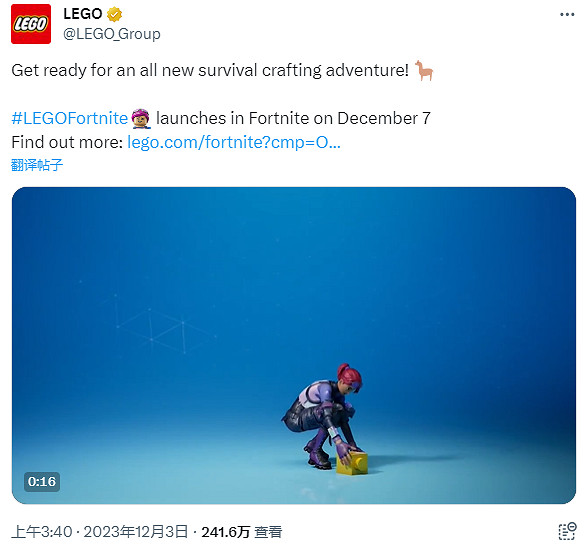Viewport: 588px width, 545px height.
Task: Click the faint triangle pattern in video
Action: pyautogui.click(x=165, y=324)
